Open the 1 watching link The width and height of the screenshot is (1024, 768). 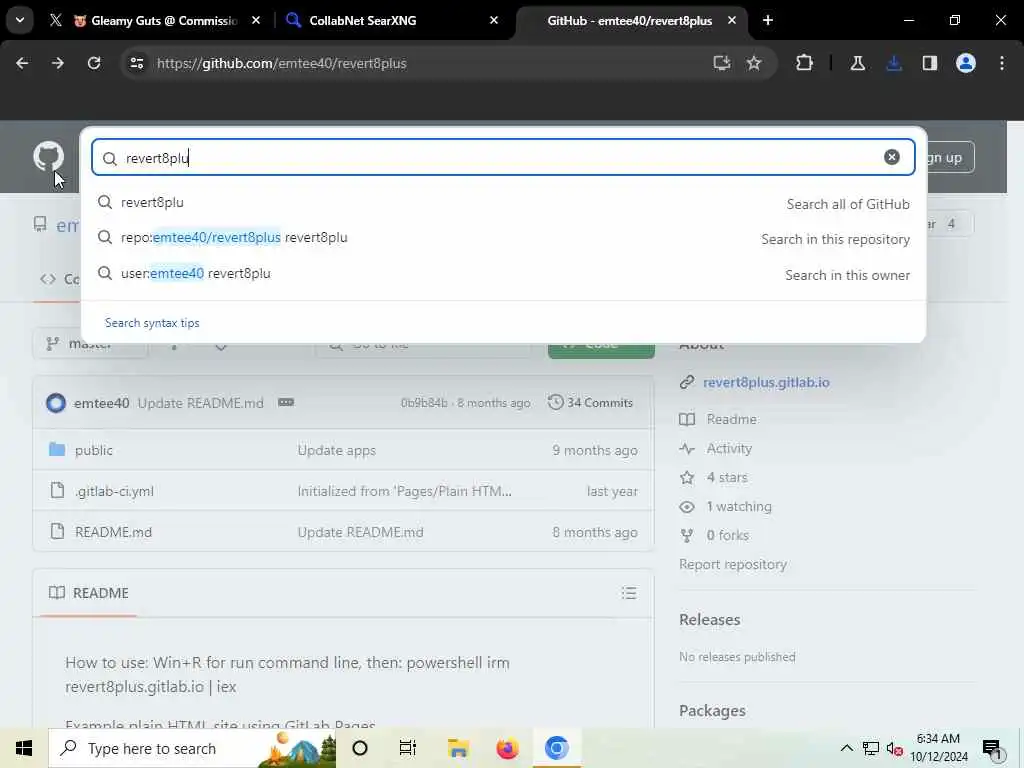click(739, 507)
